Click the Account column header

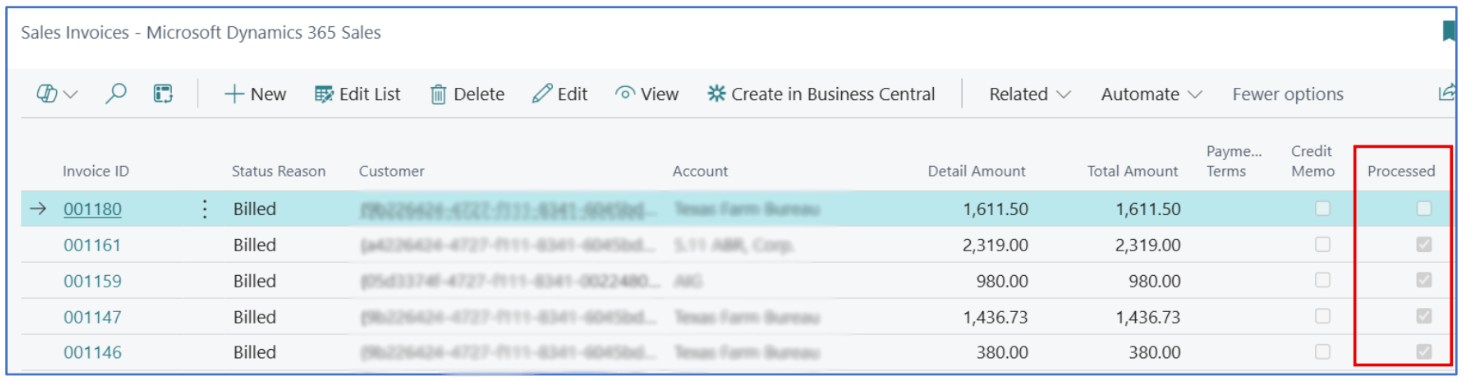click(700, 171)
